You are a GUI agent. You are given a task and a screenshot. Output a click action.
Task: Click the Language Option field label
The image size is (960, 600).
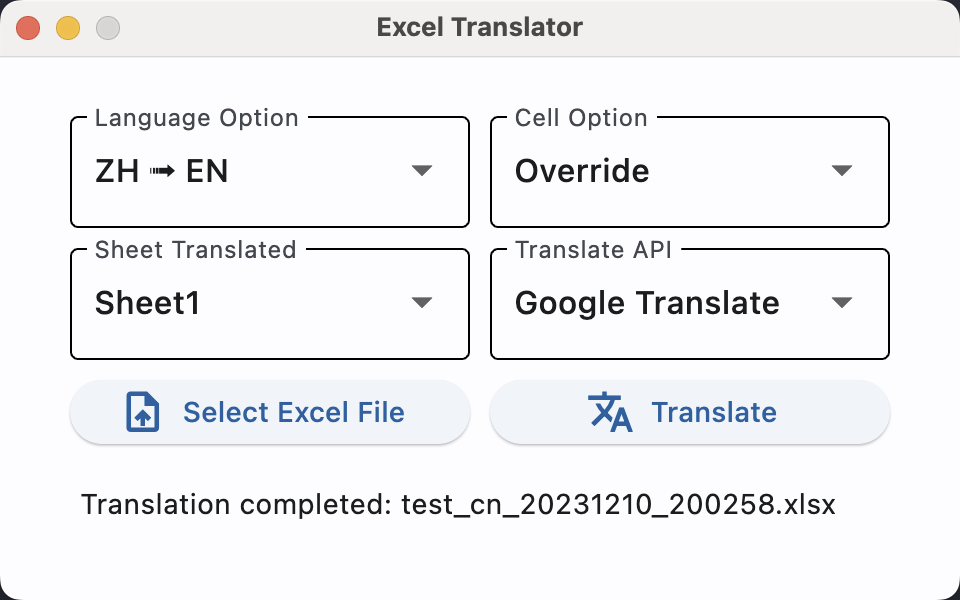point(196,118)
